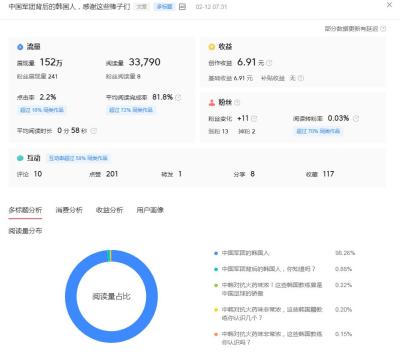This screenshot has height=361, width=400.
Task: Click the 152万 impressions value
Action: pyautogui.click(x=51, y=62)
